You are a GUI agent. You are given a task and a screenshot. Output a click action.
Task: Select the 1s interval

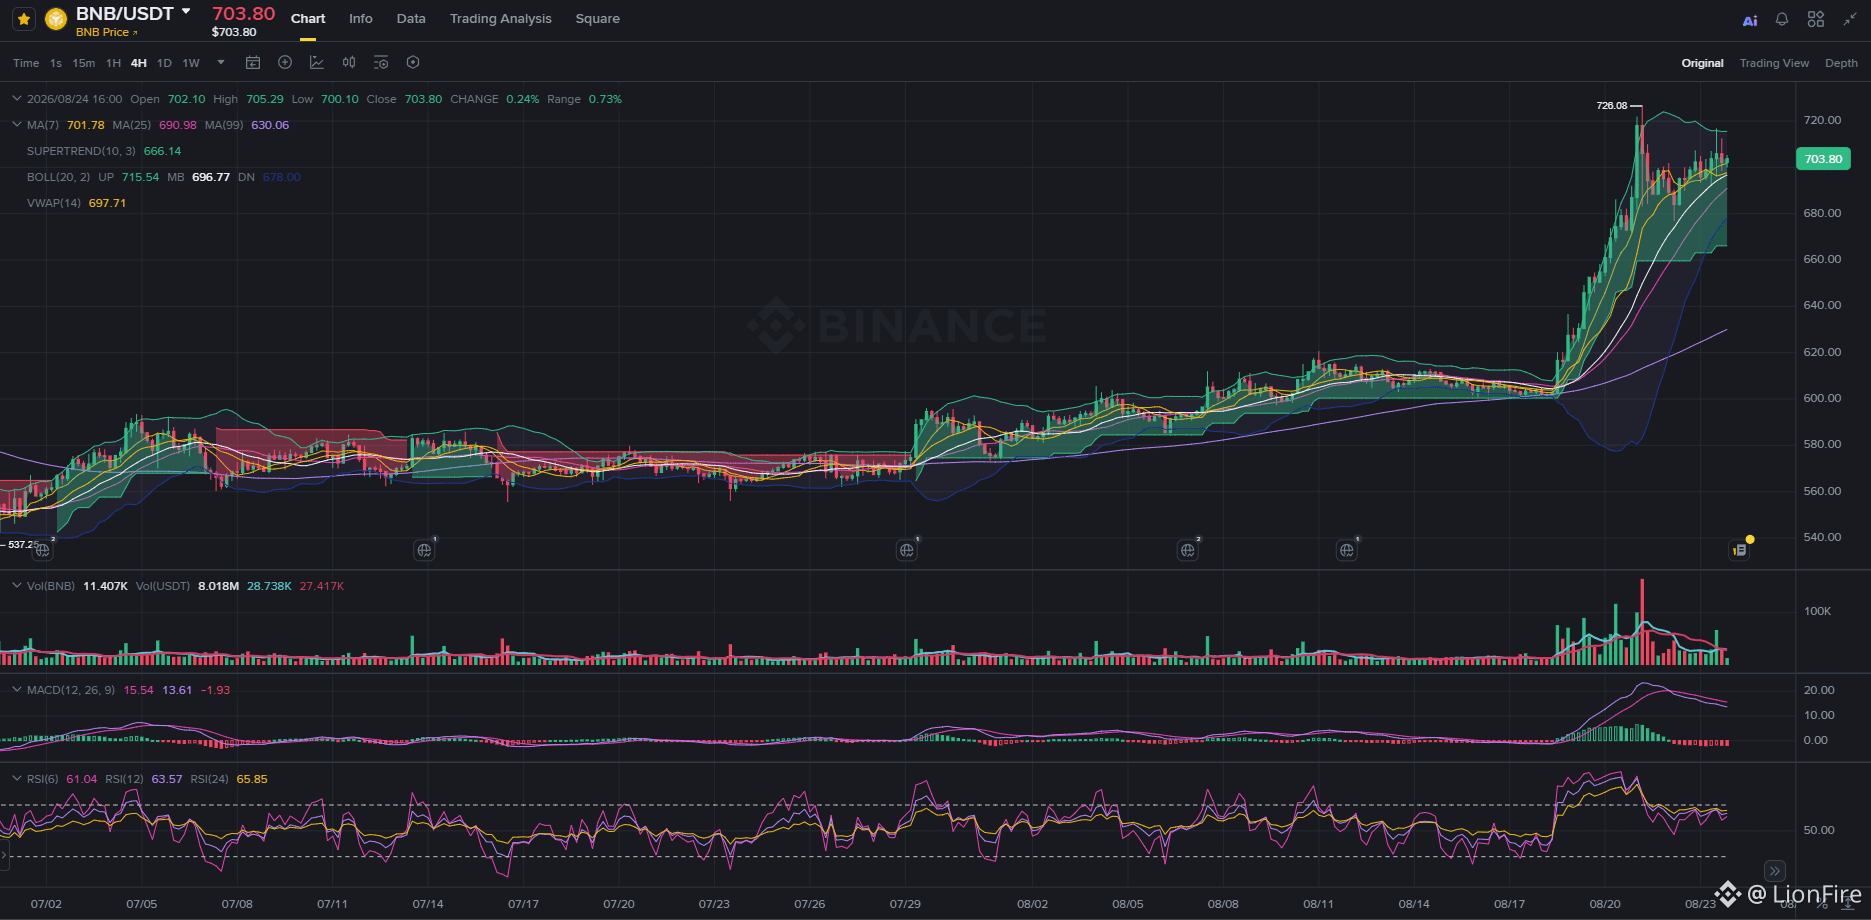(56, 63)
